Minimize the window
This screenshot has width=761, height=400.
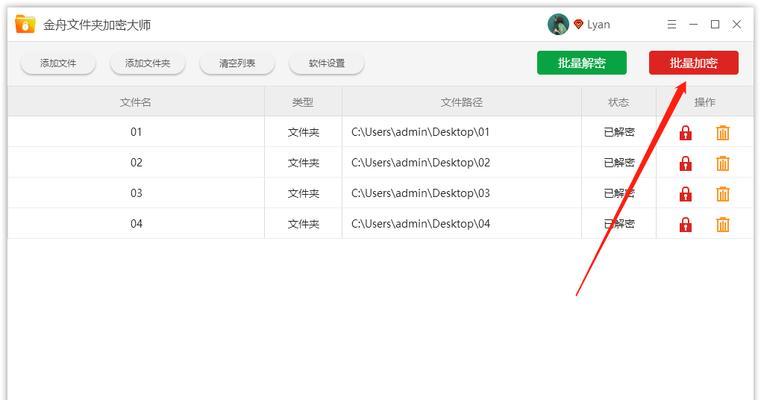click(x=694, y=24)
